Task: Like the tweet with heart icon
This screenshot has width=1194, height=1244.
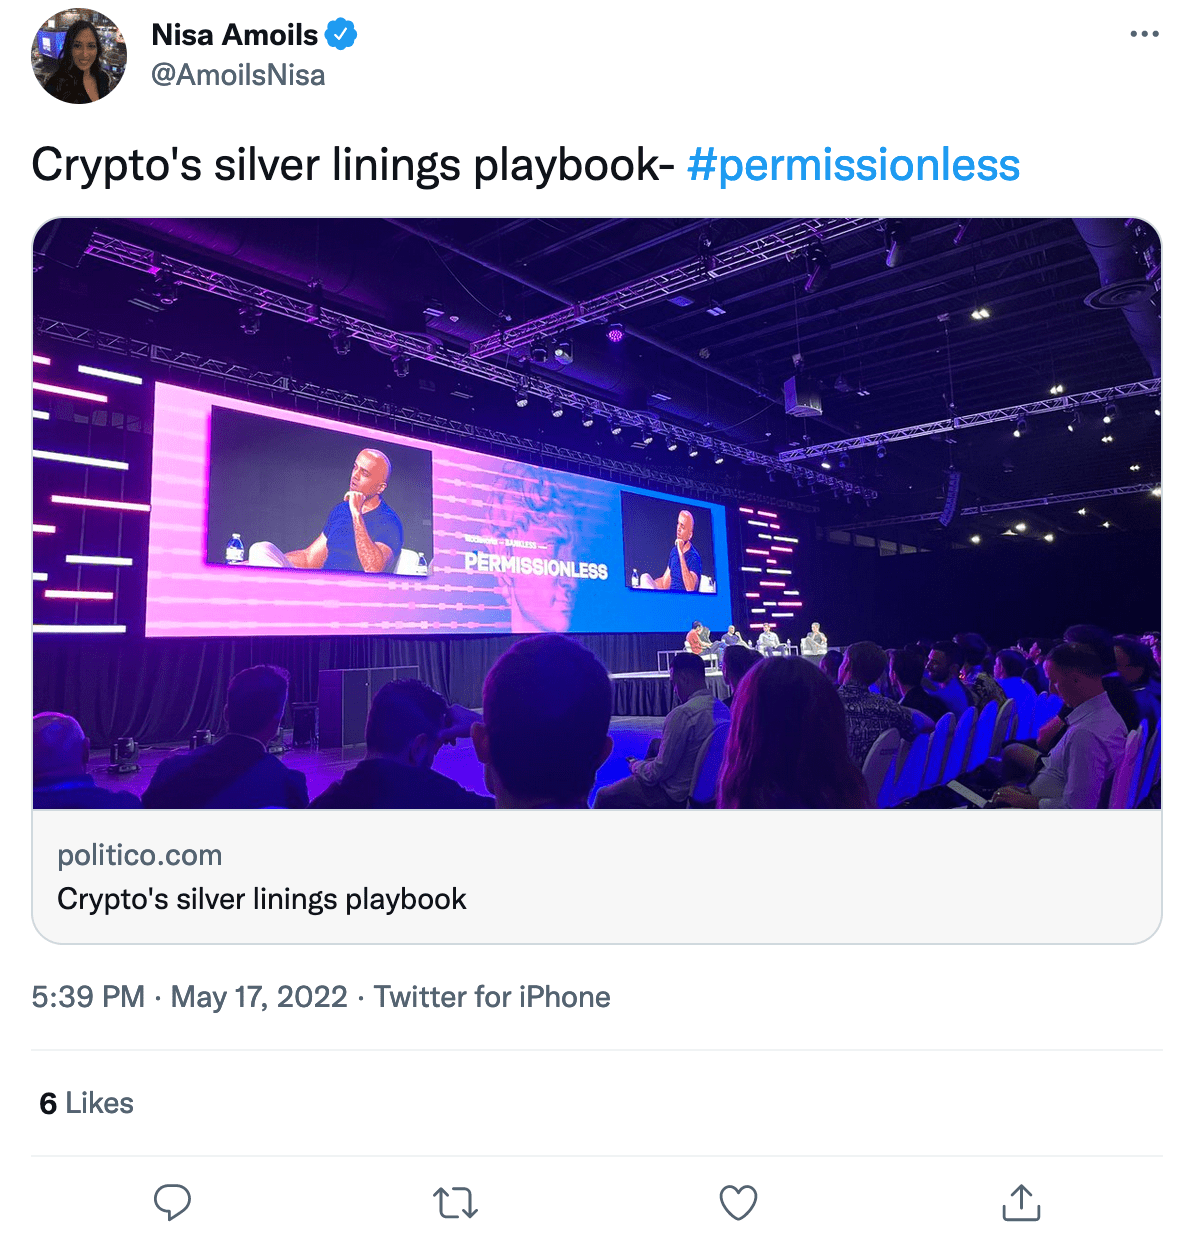Action: [x=739, y=1202]
